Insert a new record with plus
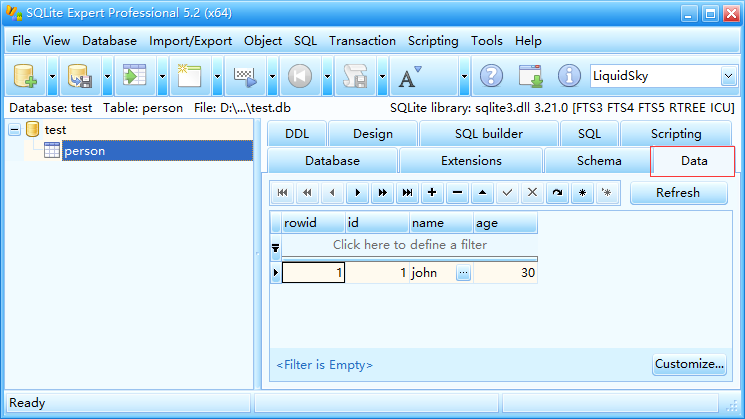745x419 pixels. [x=432, y=192]
